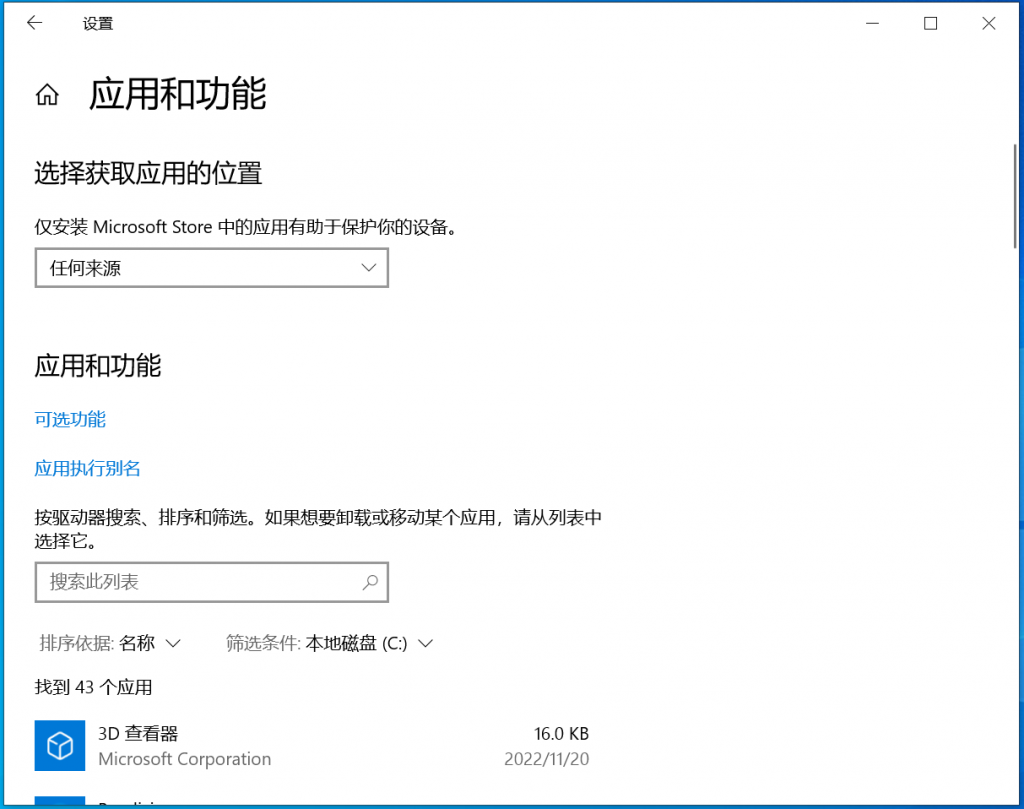Click the magnifier icon in search box
The width and height of the screenshot is (1024, 809).
(x=370, y=582)
